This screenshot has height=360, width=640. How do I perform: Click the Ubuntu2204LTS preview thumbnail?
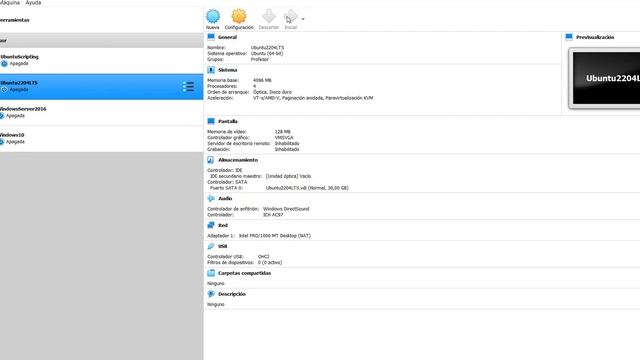(605, 78)
